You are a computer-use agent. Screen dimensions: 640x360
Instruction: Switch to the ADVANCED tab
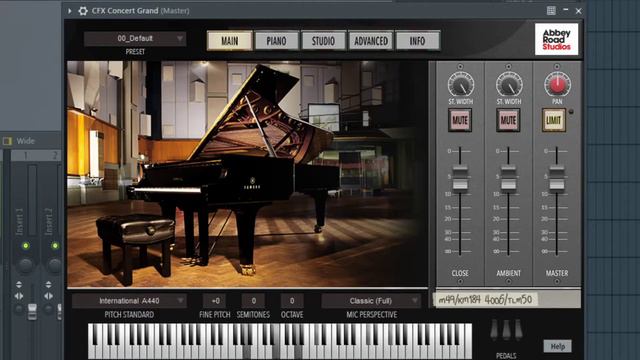coord(371,41)
